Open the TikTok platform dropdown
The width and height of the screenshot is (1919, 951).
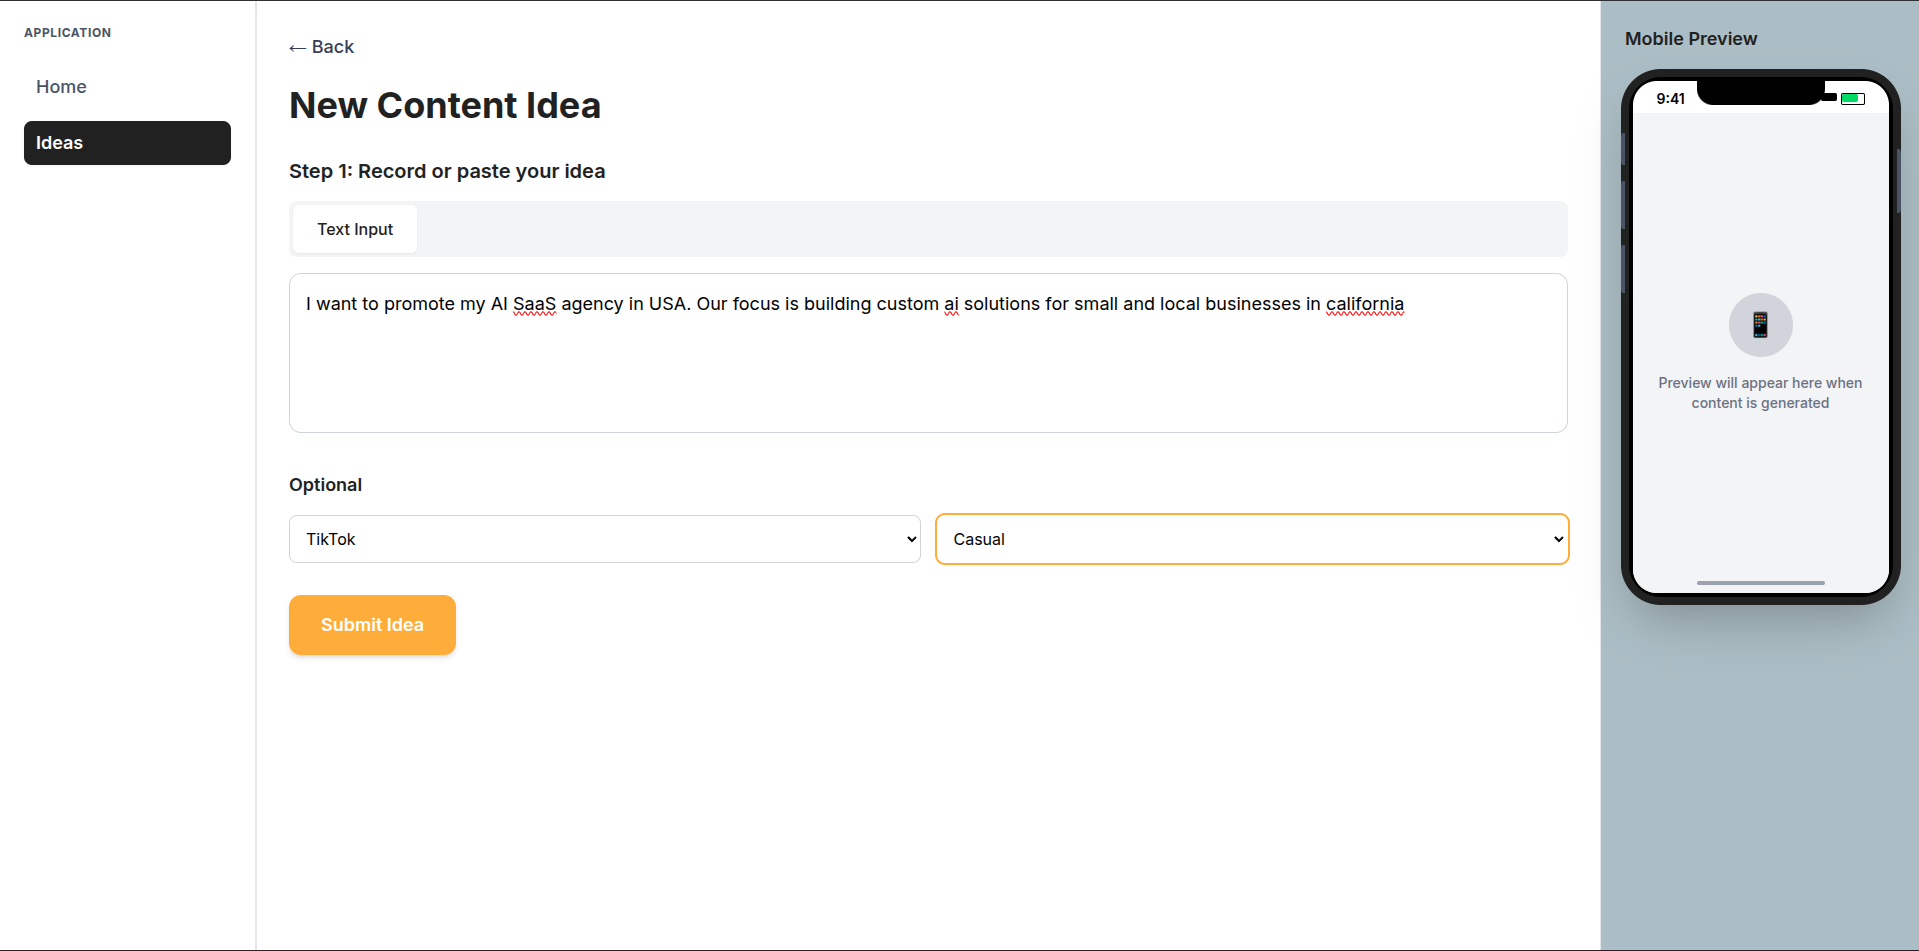604,539
